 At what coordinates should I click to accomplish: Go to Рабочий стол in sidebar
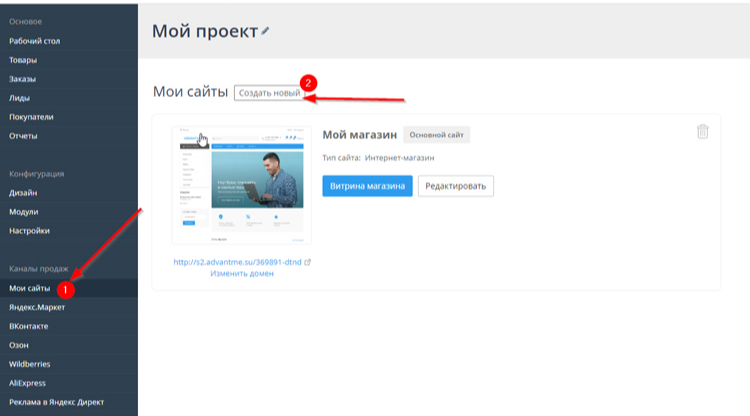point(35,40)
